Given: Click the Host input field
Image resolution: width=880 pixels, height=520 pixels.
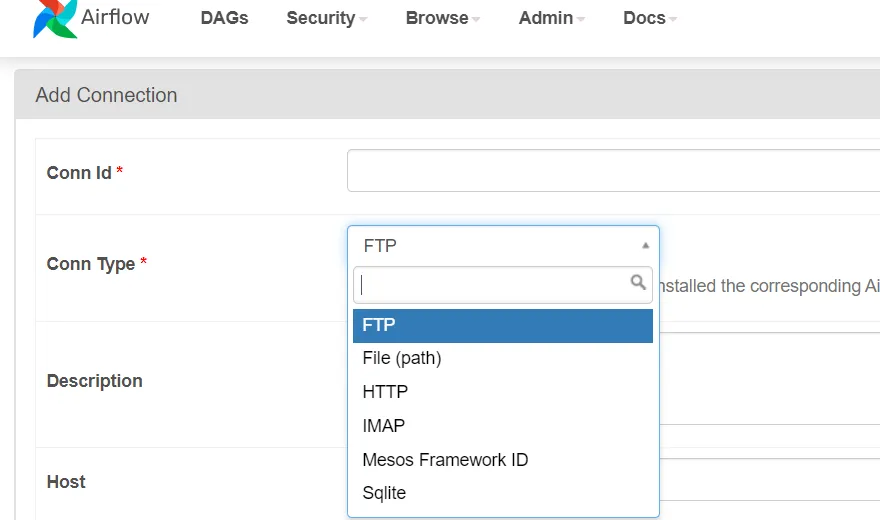Looking at the screenshot, I should (769, 480).
